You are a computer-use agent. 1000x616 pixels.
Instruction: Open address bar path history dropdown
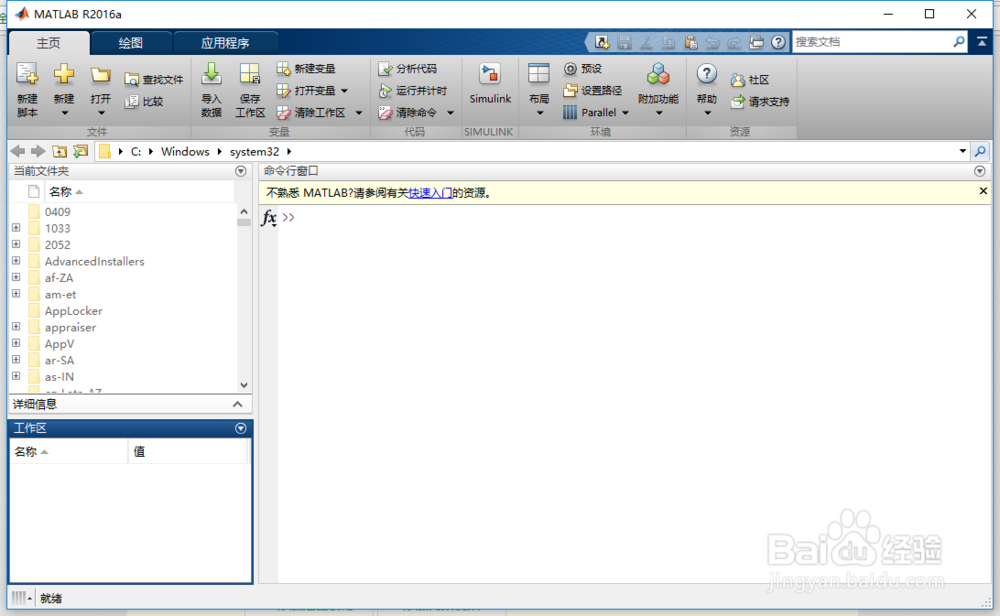click(962, 151)
